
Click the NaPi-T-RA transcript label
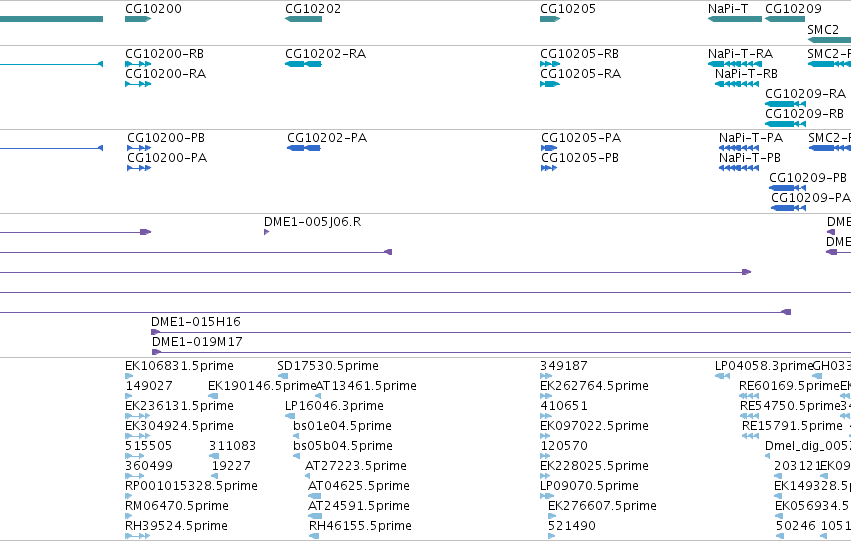[x=740, y=54]
